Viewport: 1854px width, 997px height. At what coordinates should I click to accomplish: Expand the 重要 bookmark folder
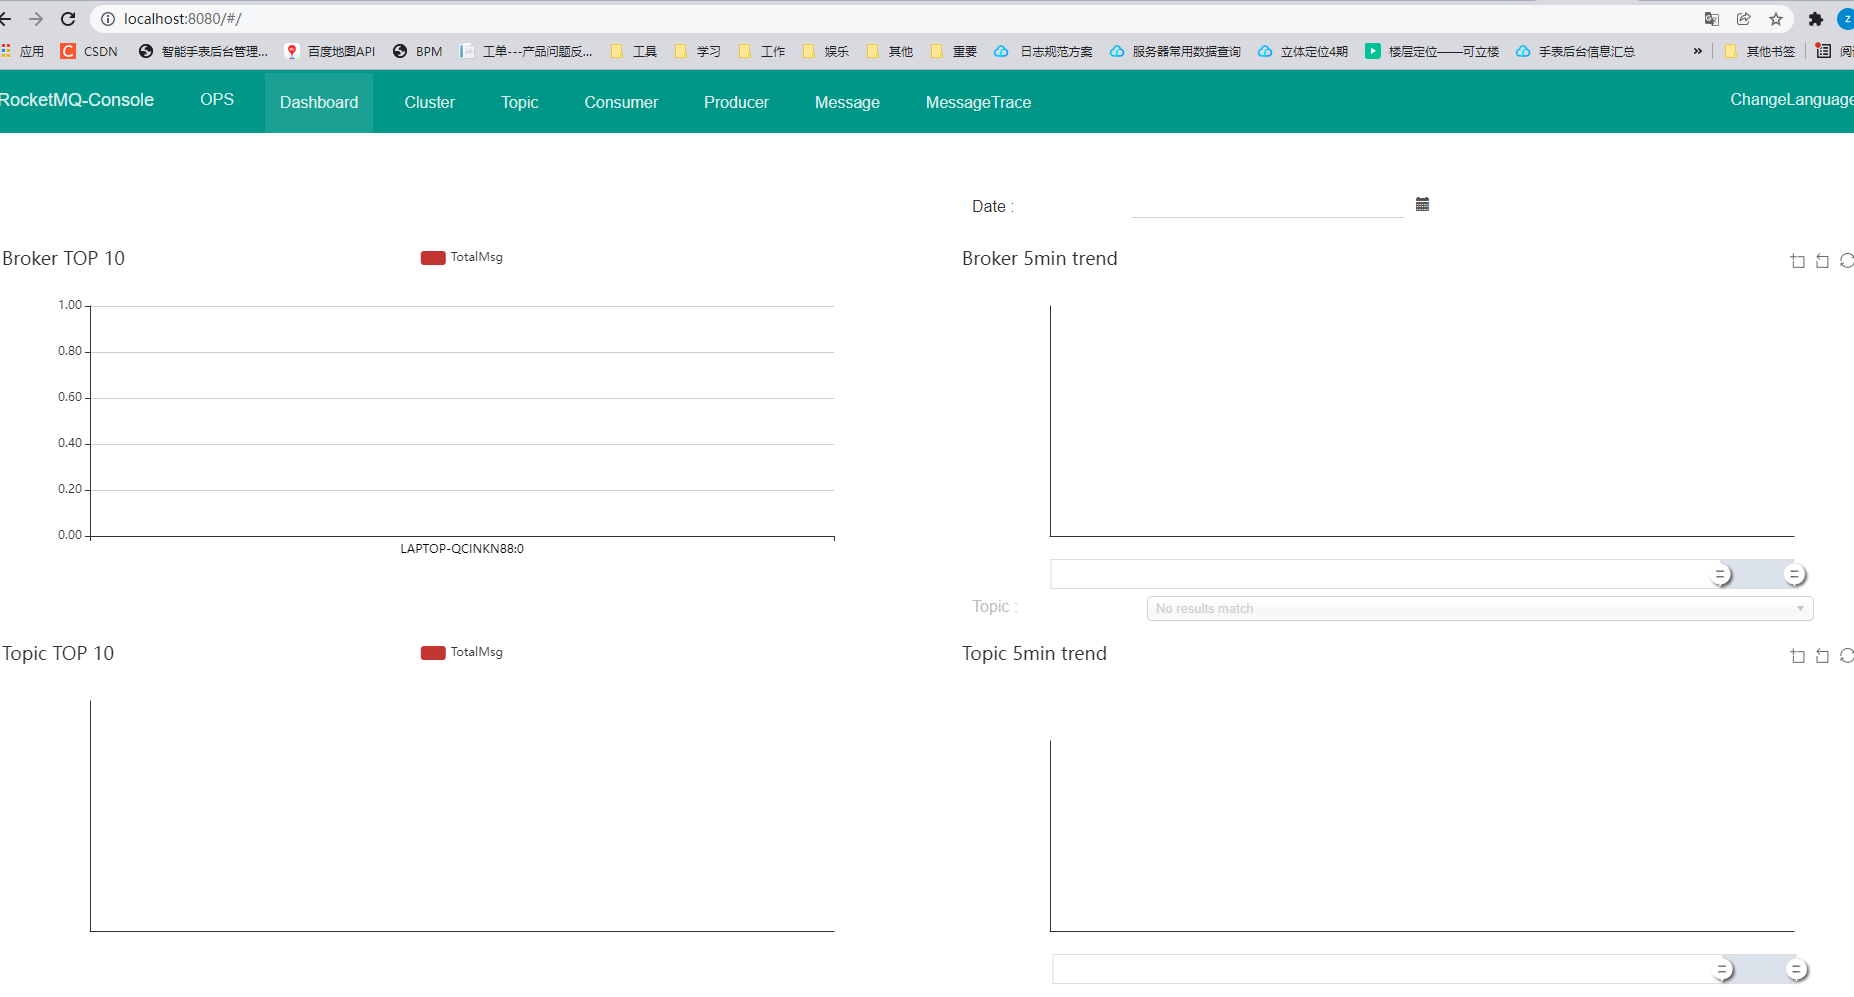tap(954, 51)
